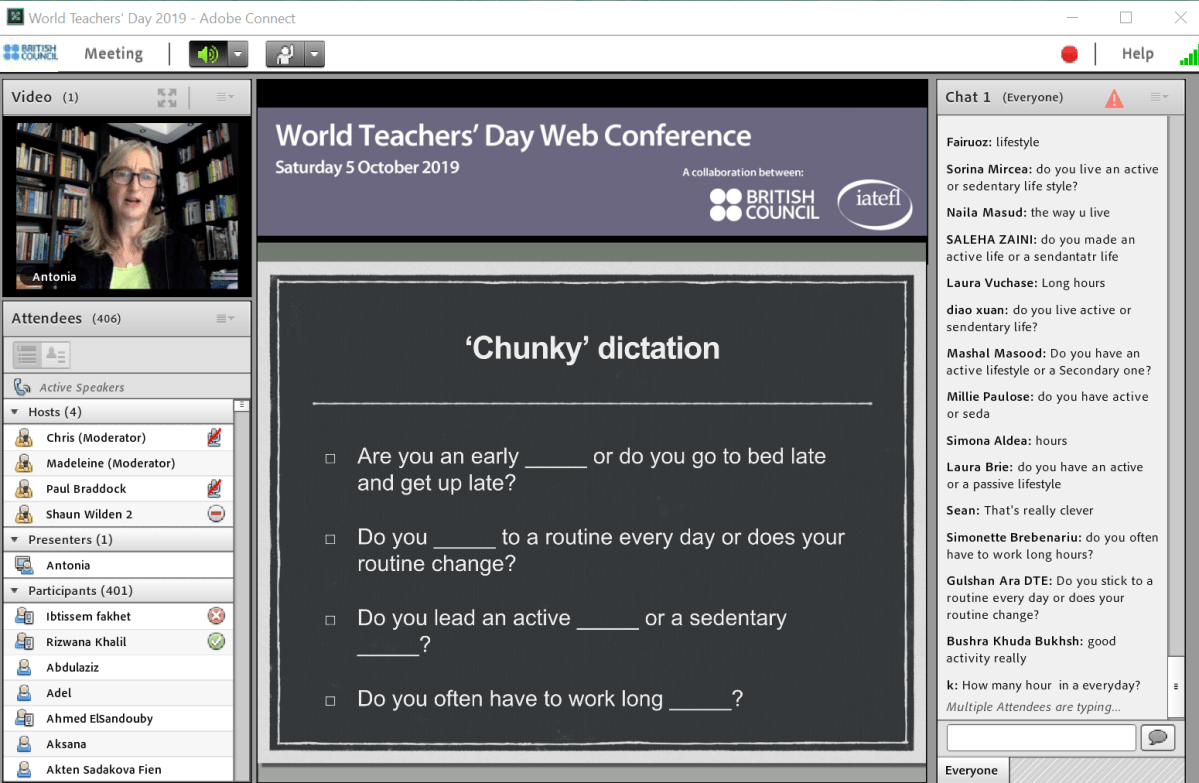This screenshot has width=1199, height=783.
Task: Click the green connection status bars
Action: click(x=1188, y=55)
